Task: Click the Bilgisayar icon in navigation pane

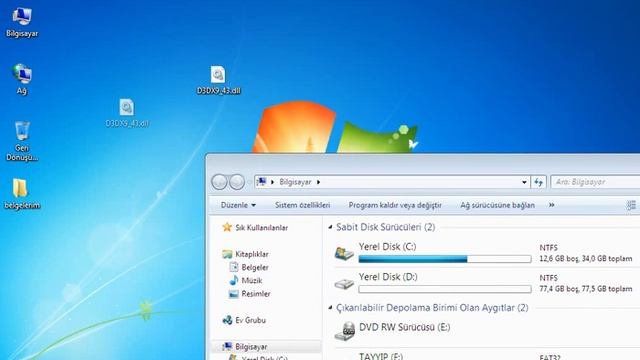Action: point(227,347)
